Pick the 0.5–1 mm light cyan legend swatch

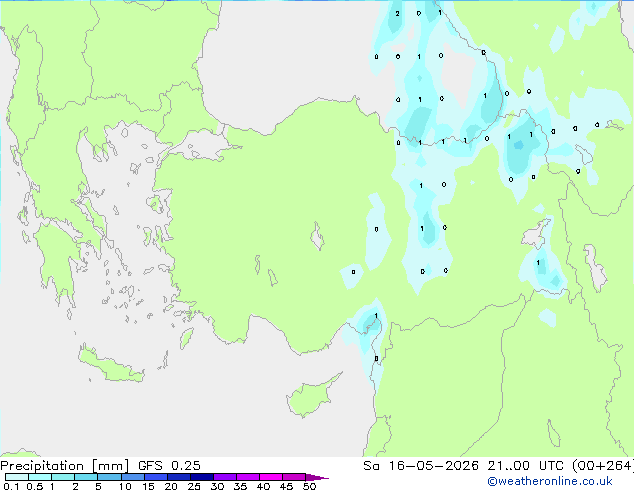[40, 477]
